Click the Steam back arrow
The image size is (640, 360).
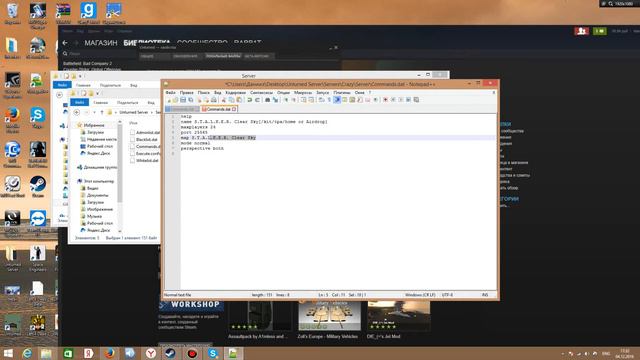(65, 43)
